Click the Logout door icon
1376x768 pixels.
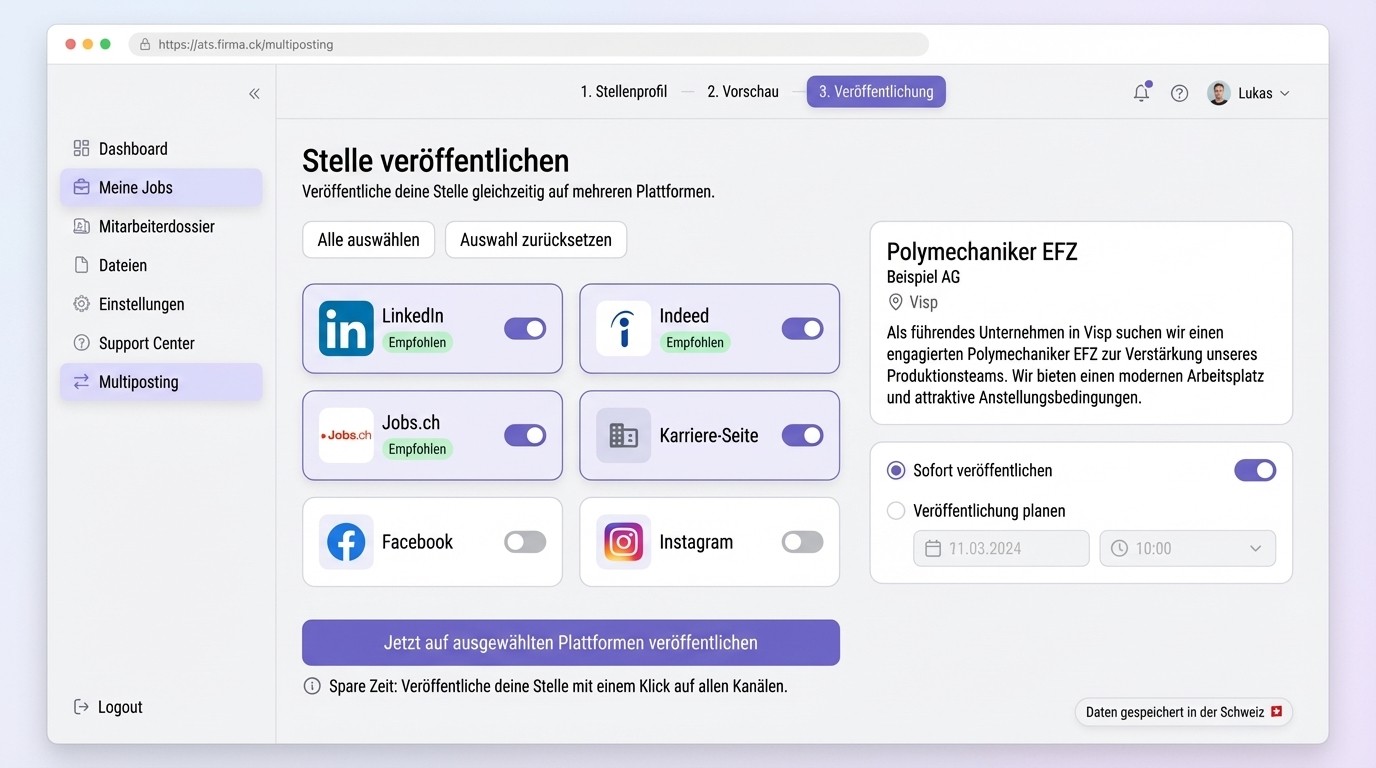81,707
